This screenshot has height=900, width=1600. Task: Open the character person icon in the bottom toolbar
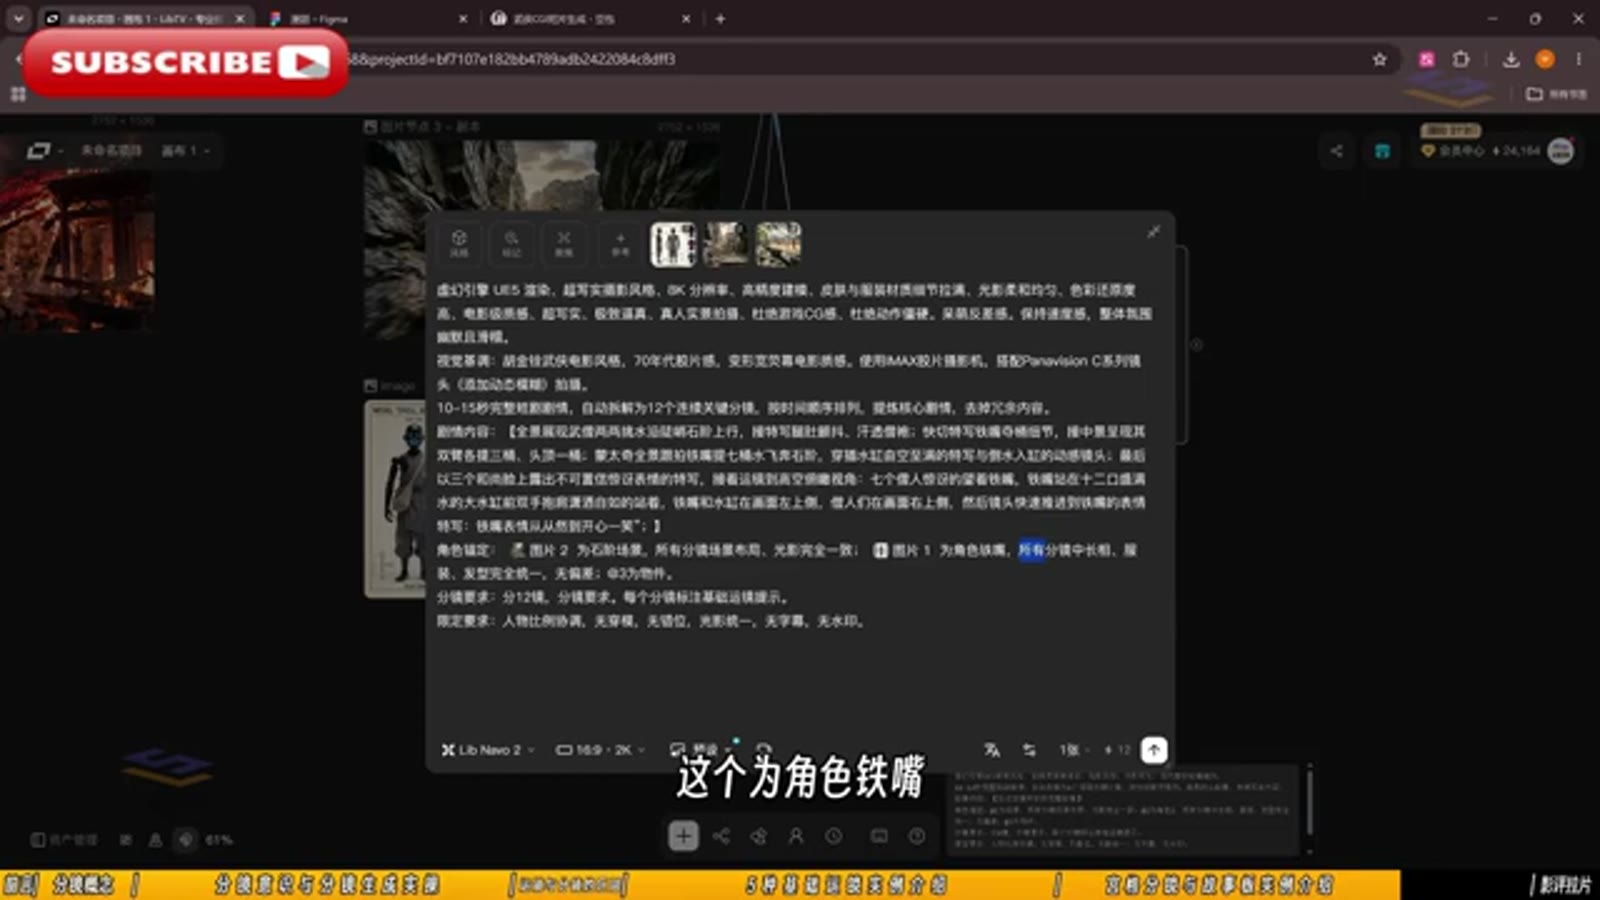coord(796,836)
